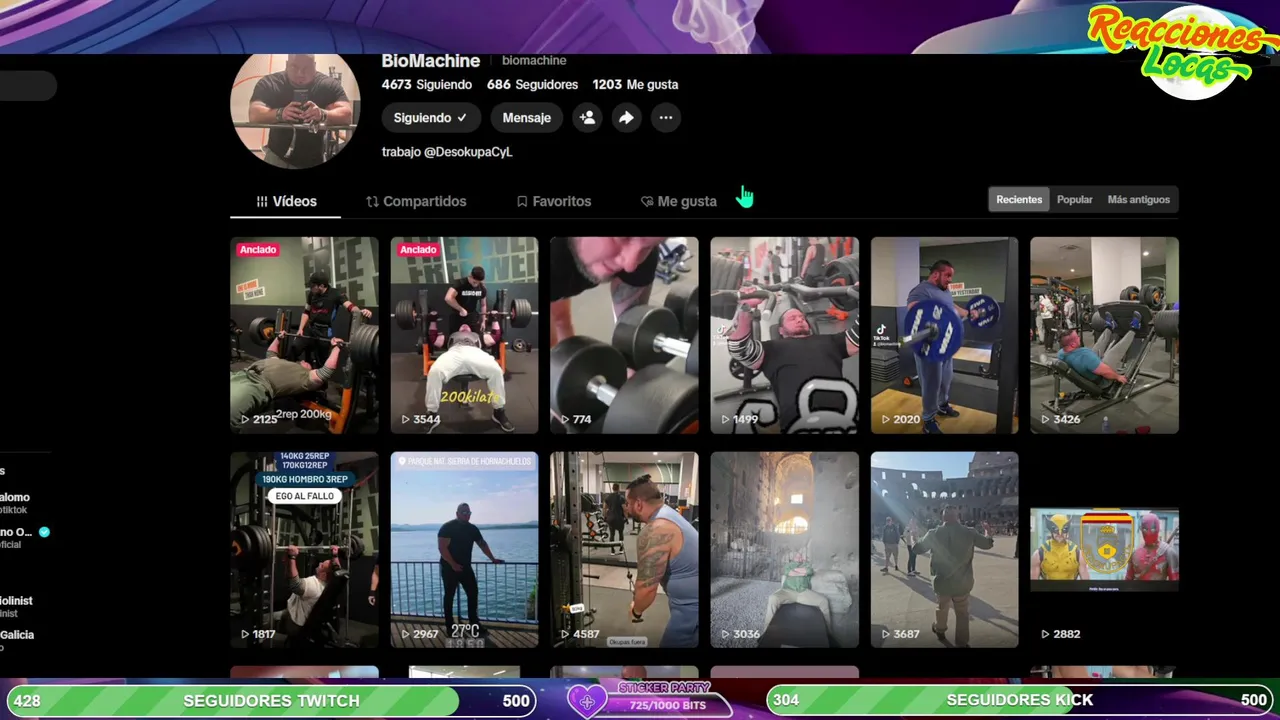
Task: Open dumbbell video with 774 views
Action: (624, 335)
